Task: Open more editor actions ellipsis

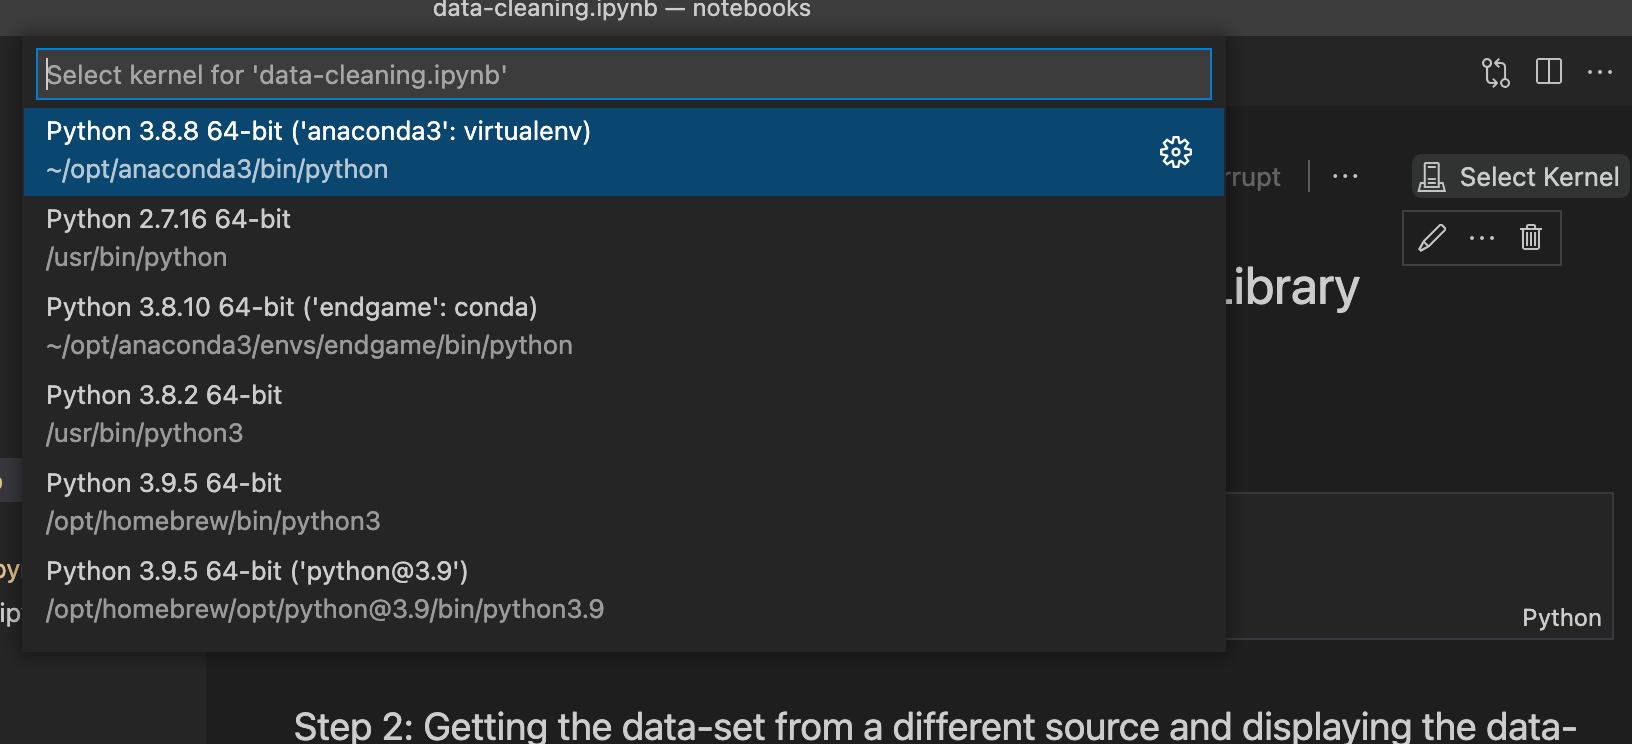Action: click(x=1602, y=71)
